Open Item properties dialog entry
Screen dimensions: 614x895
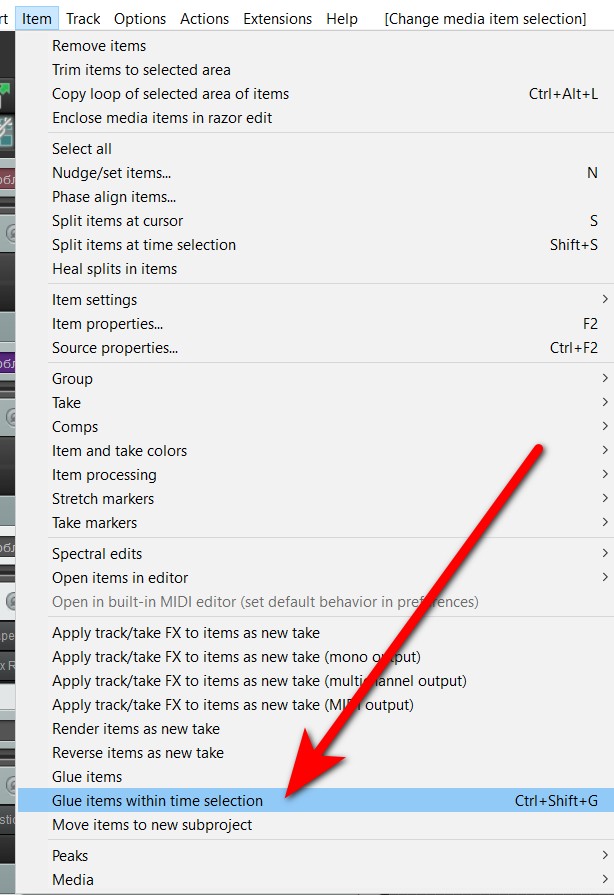pos(108,324)
